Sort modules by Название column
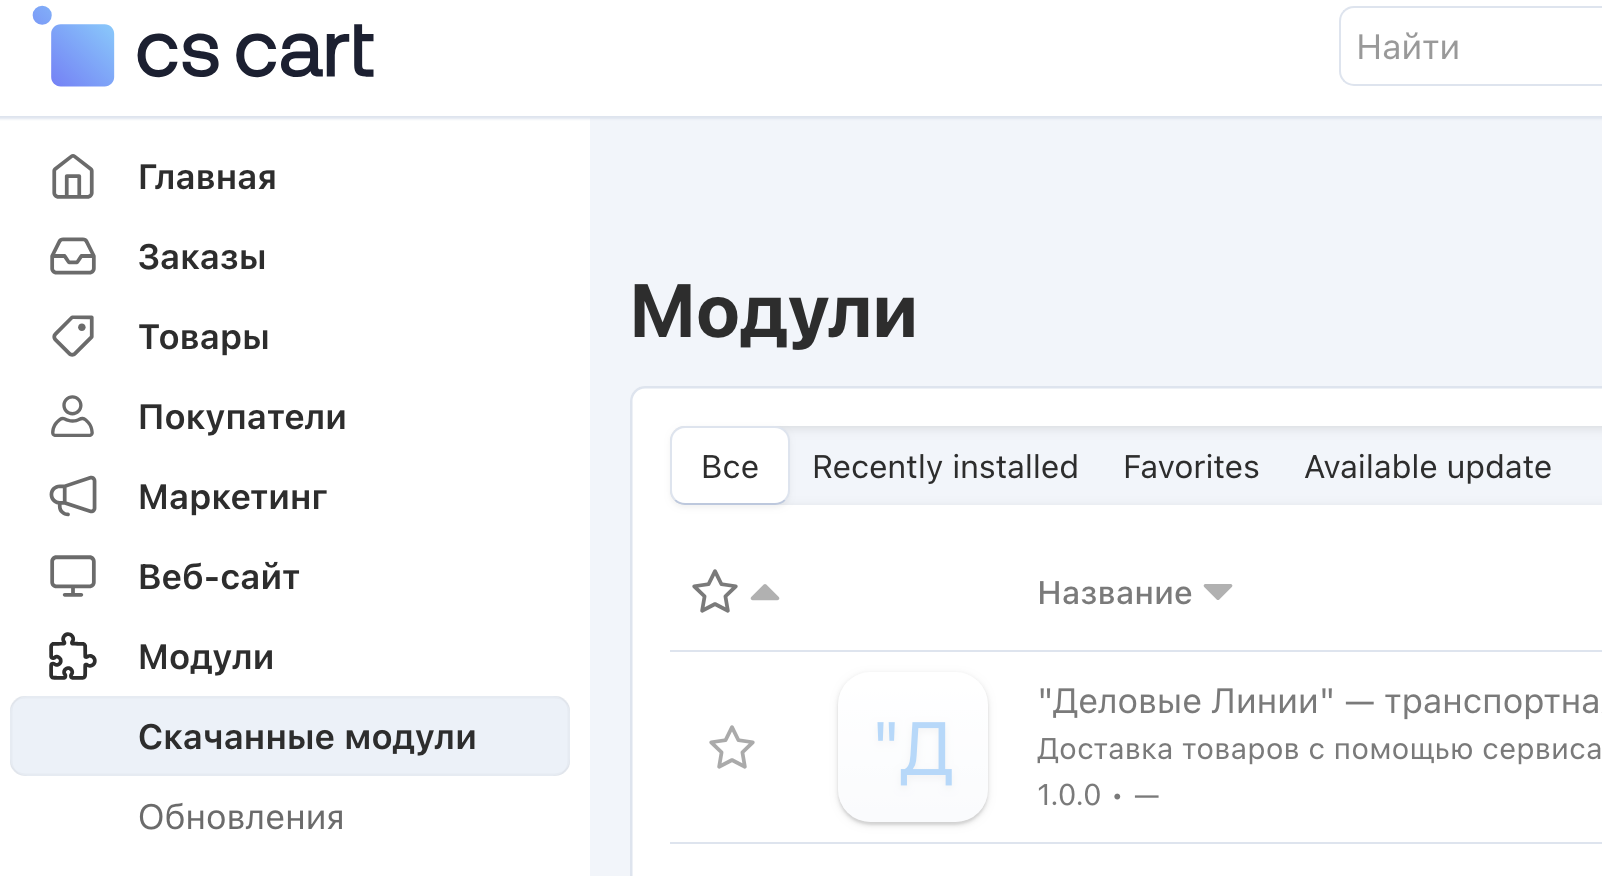The height and width of the screenshot is (876, 1602). (x=1115, y=593)
